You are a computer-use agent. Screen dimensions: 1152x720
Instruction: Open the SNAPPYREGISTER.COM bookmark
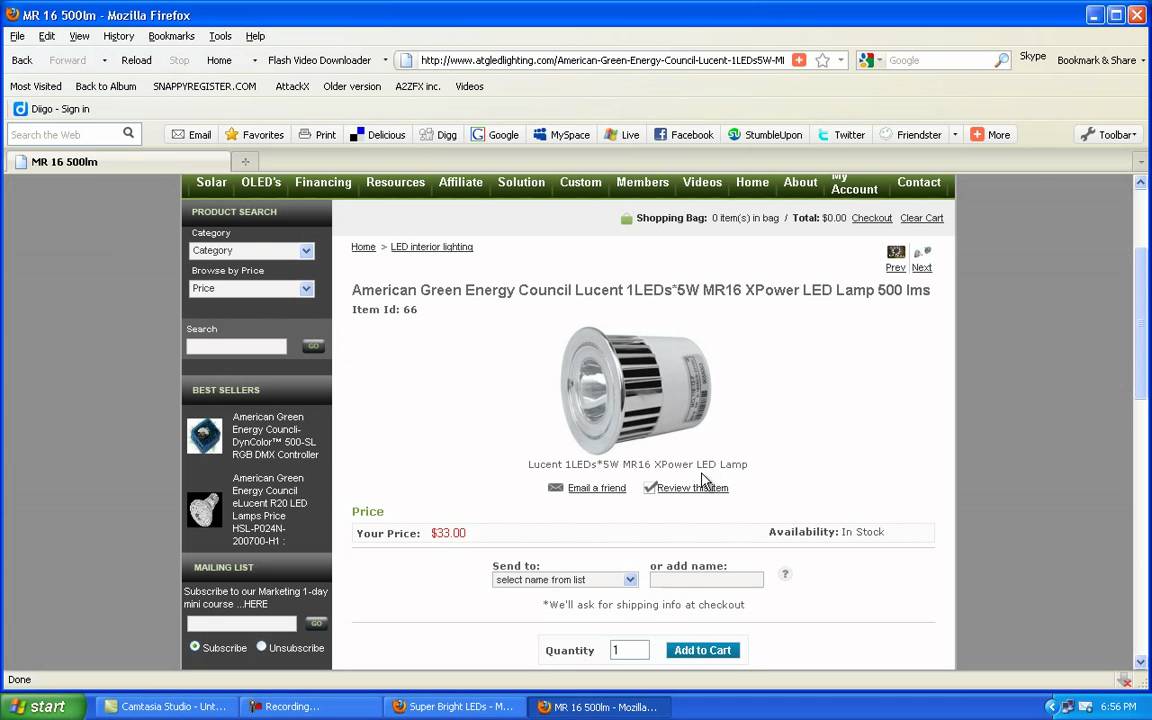pyautogui.click(x=204, y=86)
